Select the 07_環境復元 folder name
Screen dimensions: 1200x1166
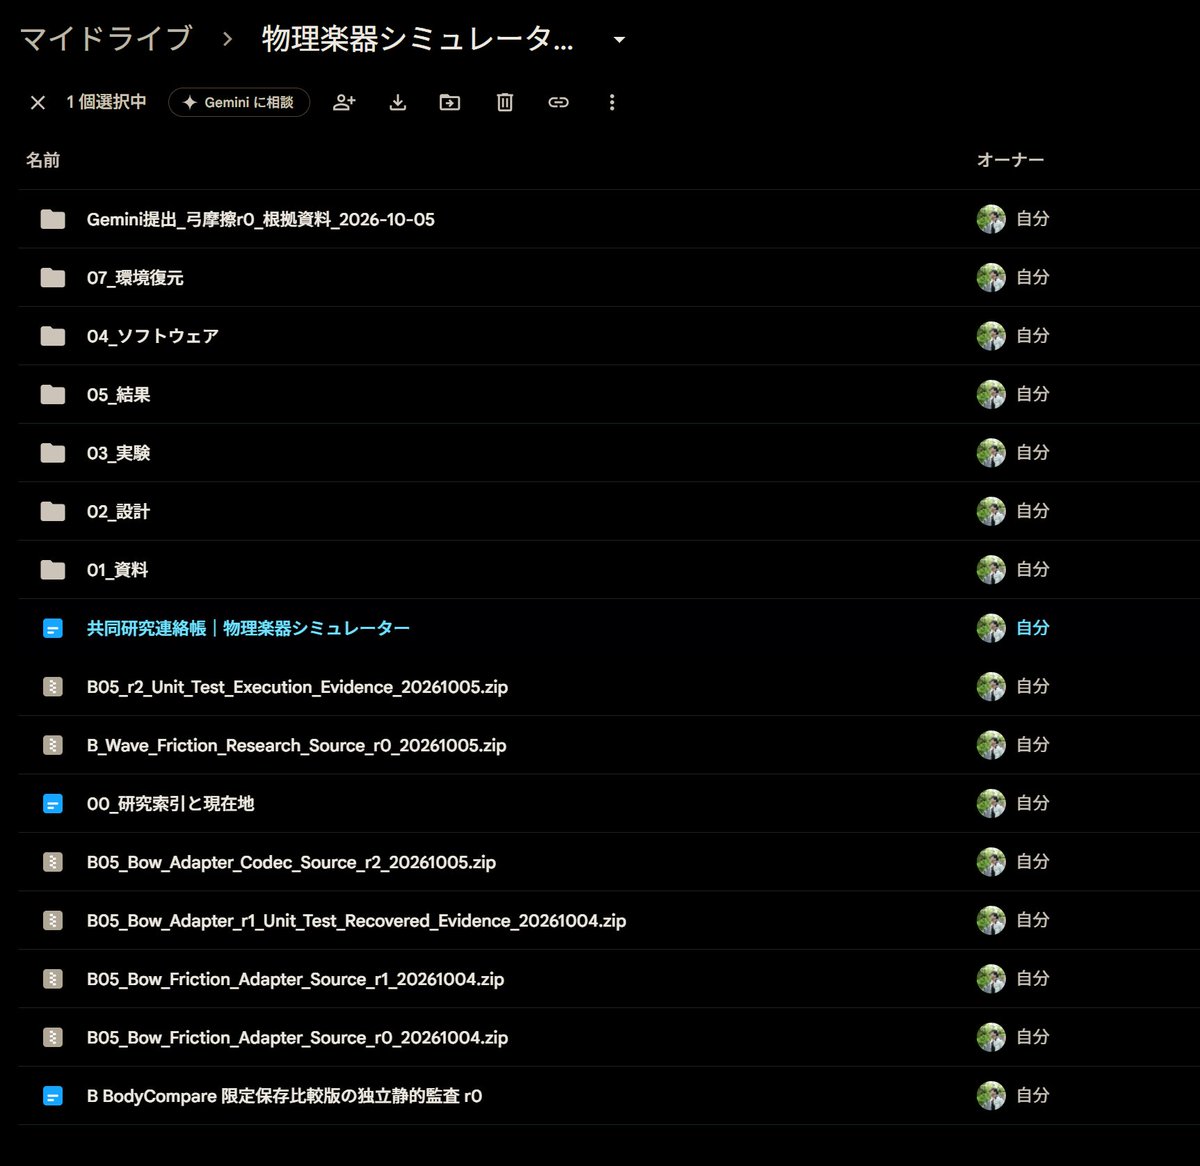(135, 278)
